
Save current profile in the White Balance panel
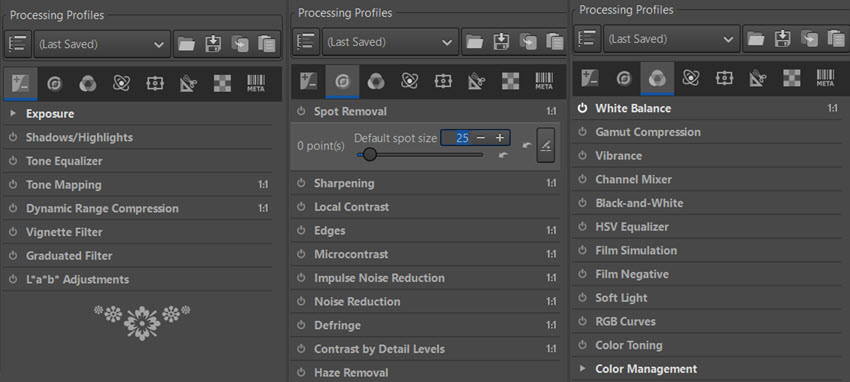pos(782,38)
